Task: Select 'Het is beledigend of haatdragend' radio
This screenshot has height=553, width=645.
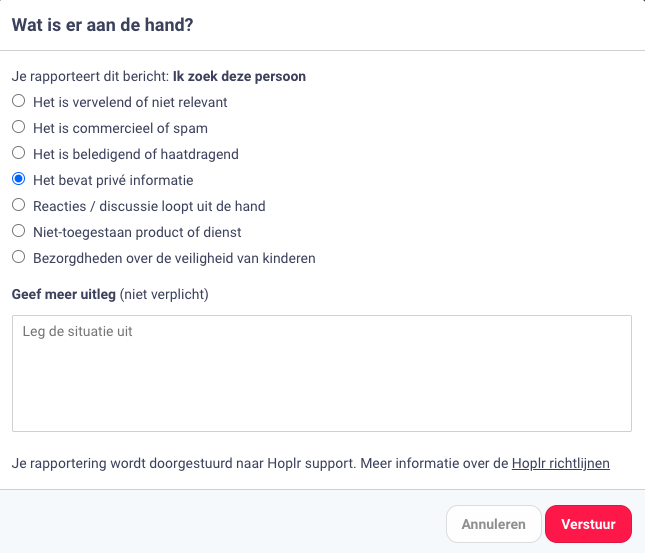Action: [18, 153]
